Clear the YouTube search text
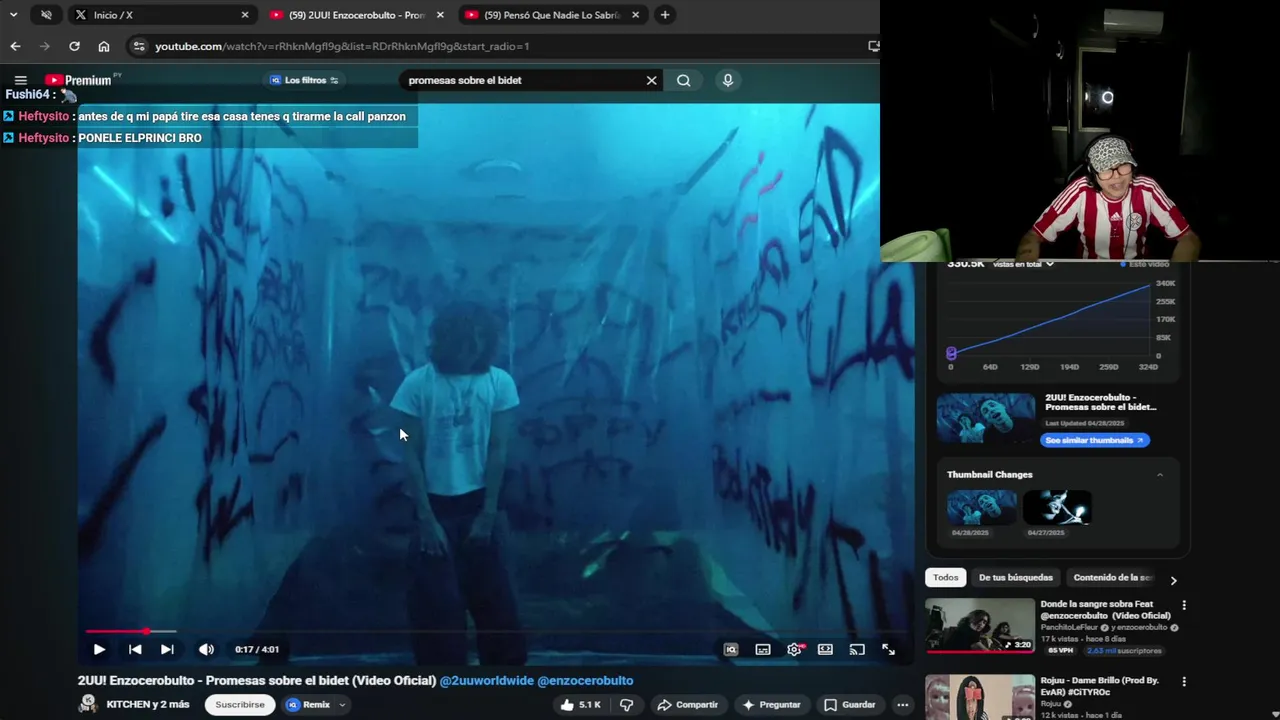 [x=652, y=80]
